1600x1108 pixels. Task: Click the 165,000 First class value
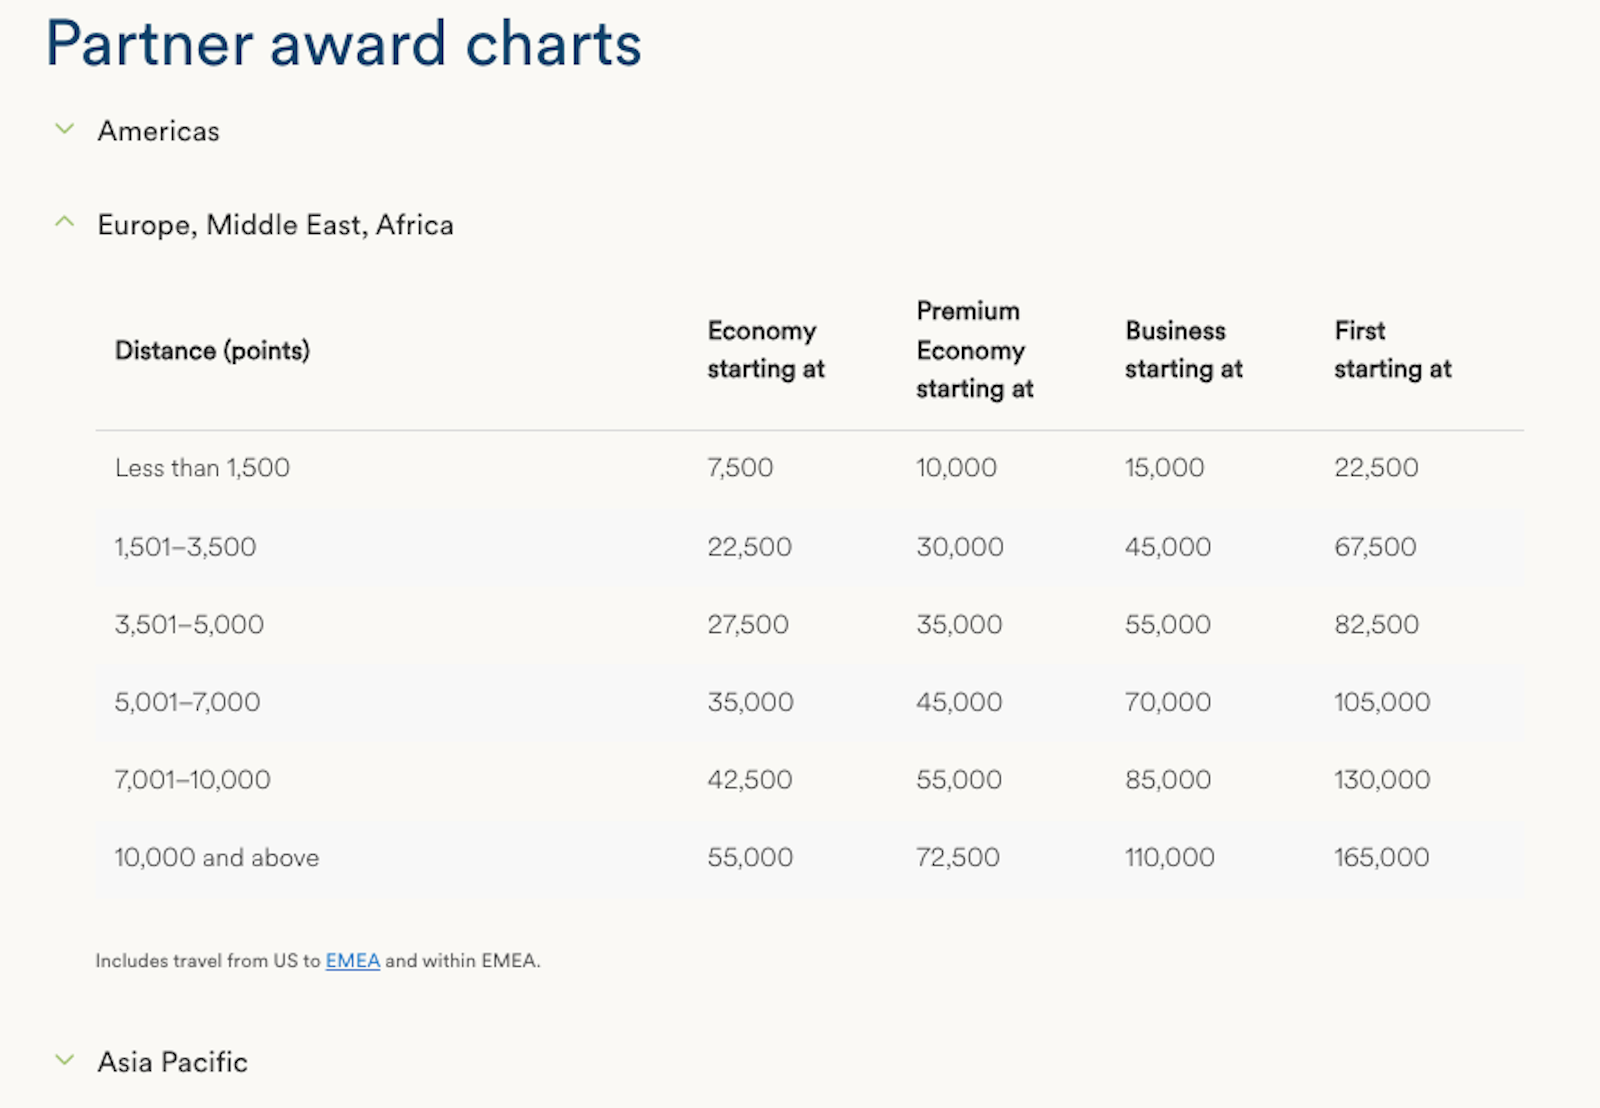[x=1382, y=857]
